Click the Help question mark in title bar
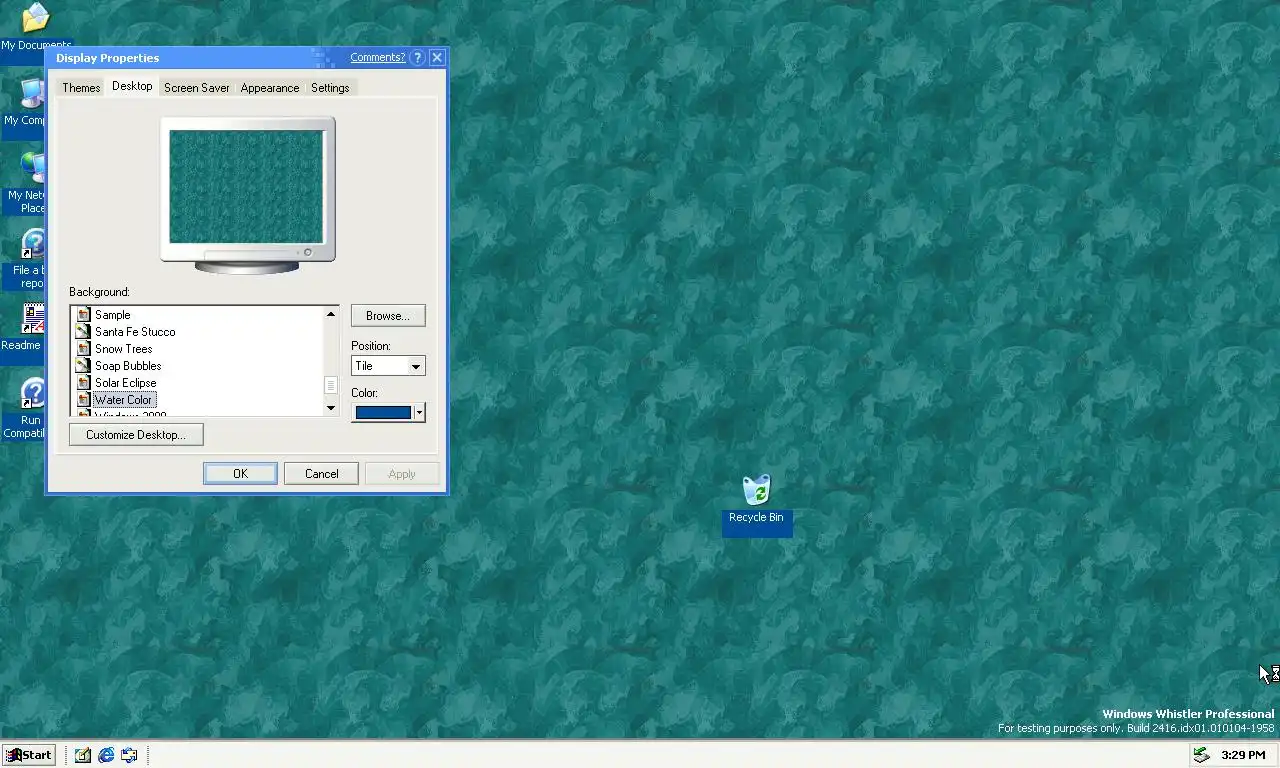 tap(418, 58)
